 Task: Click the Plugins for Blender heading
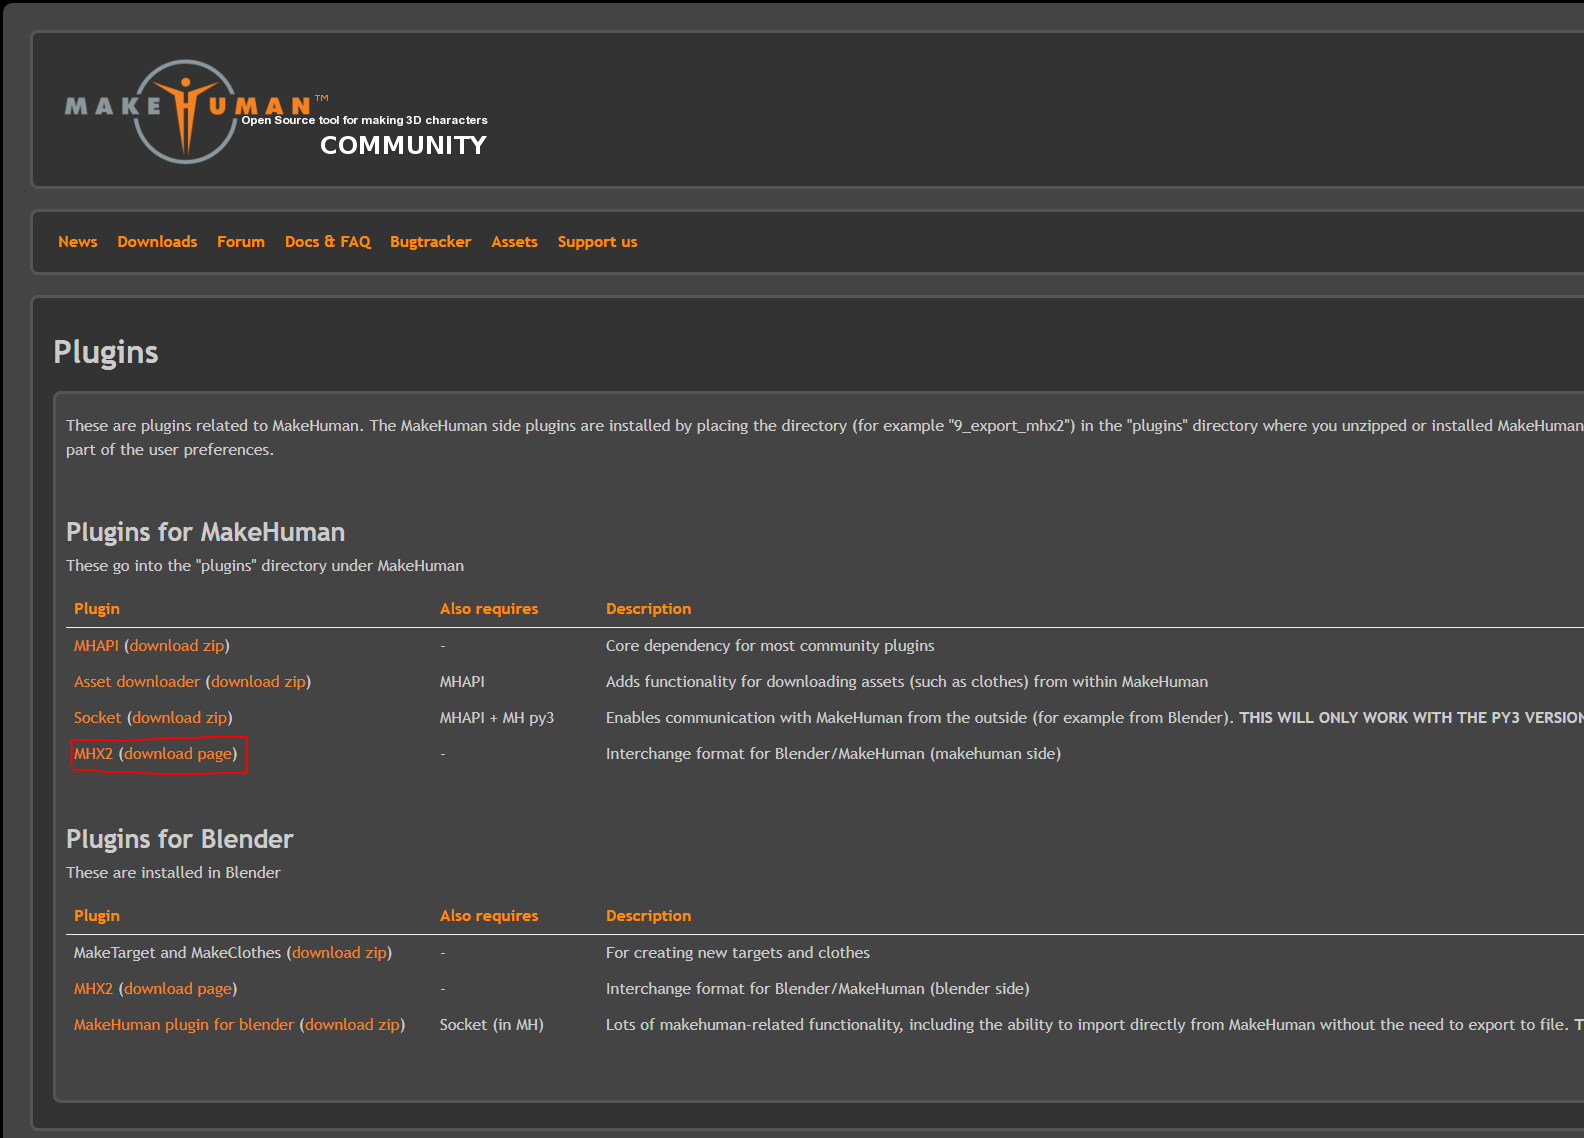(x=180, y=839)
